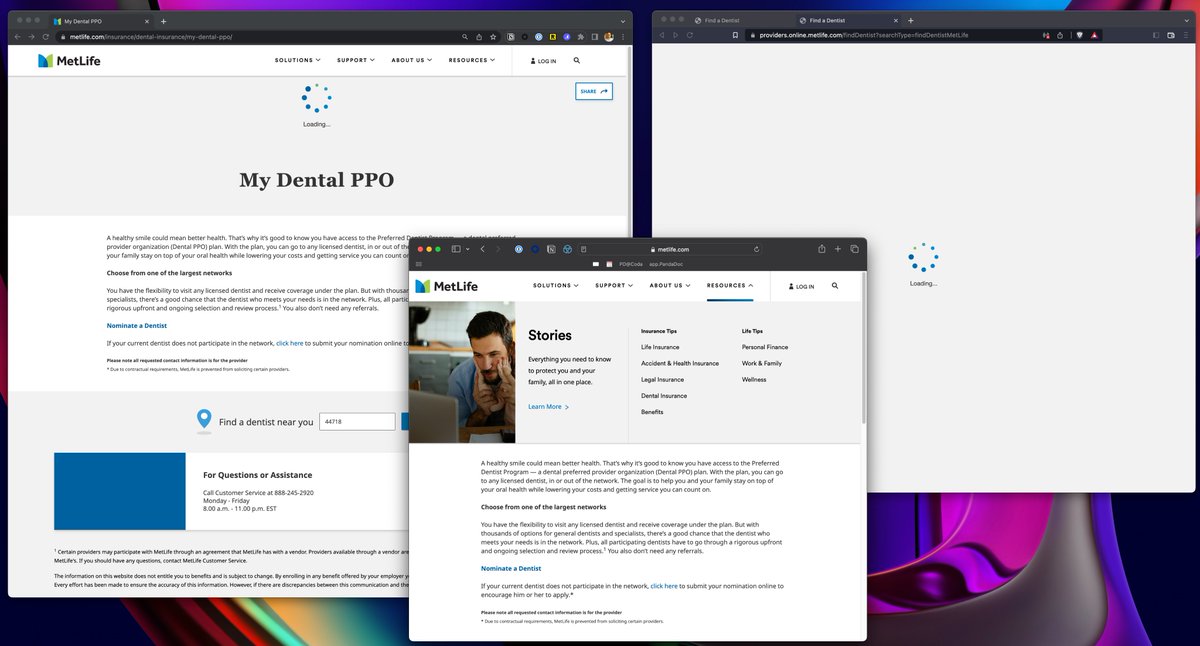
Task: Expand ABOUT US in the Safari window
Action: coord(671,285)
